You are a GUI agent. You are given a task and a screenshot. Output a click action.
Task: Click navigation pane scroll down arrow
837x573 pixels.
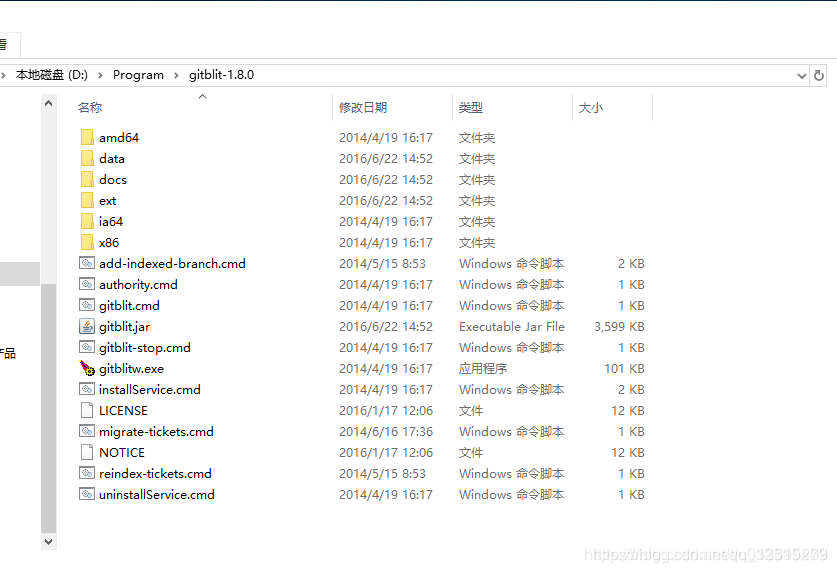[49, 541]
